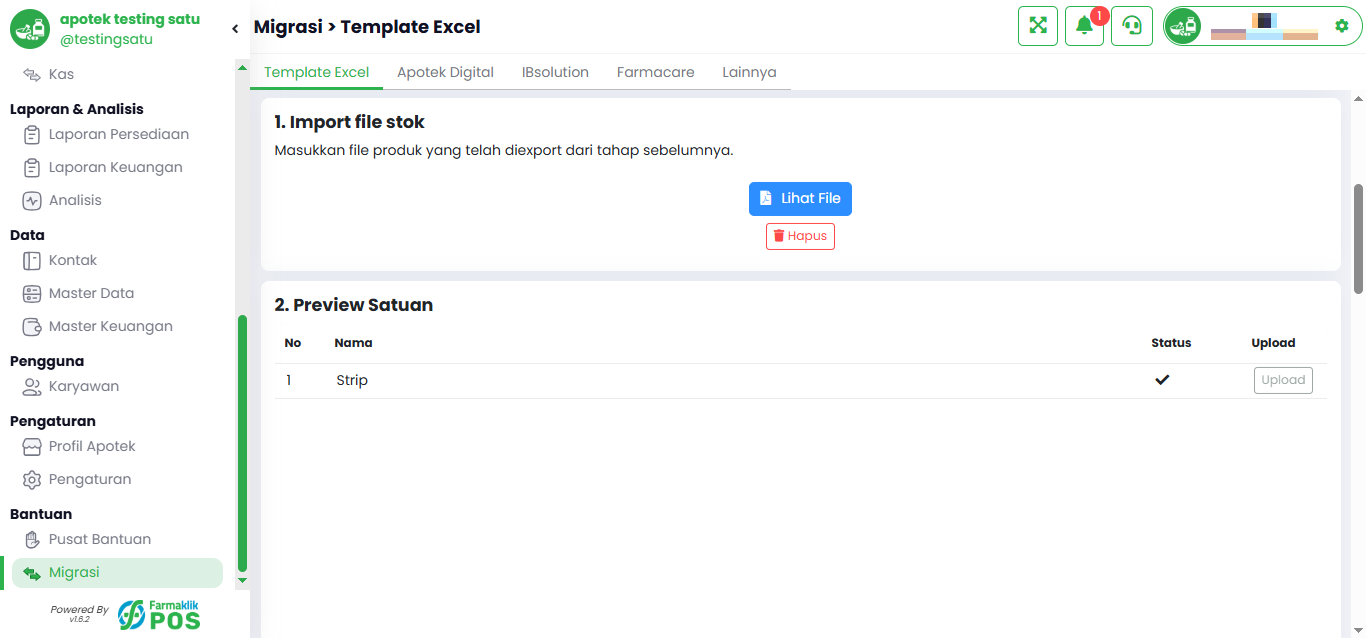Click the Lihat File button
The height and width of the screenshot is (638, 1366).
click(x=800, y=198)
